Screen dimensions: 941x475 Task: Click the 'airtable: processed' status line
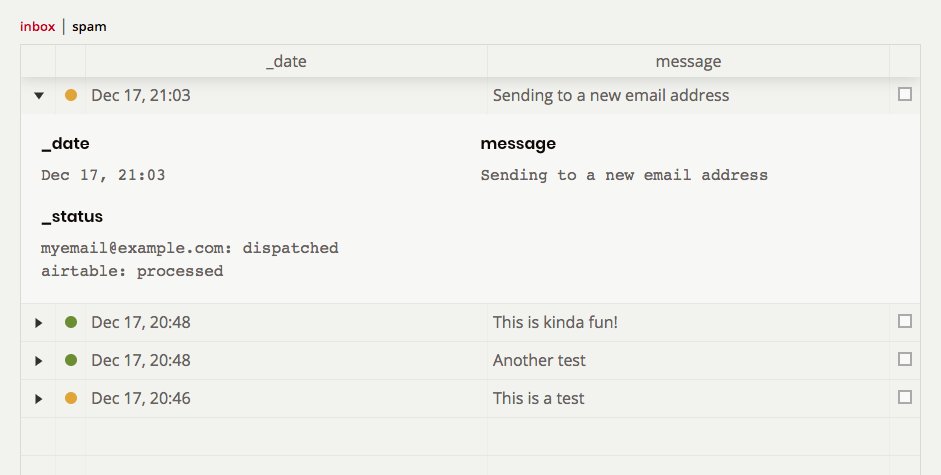coord(132,271)
